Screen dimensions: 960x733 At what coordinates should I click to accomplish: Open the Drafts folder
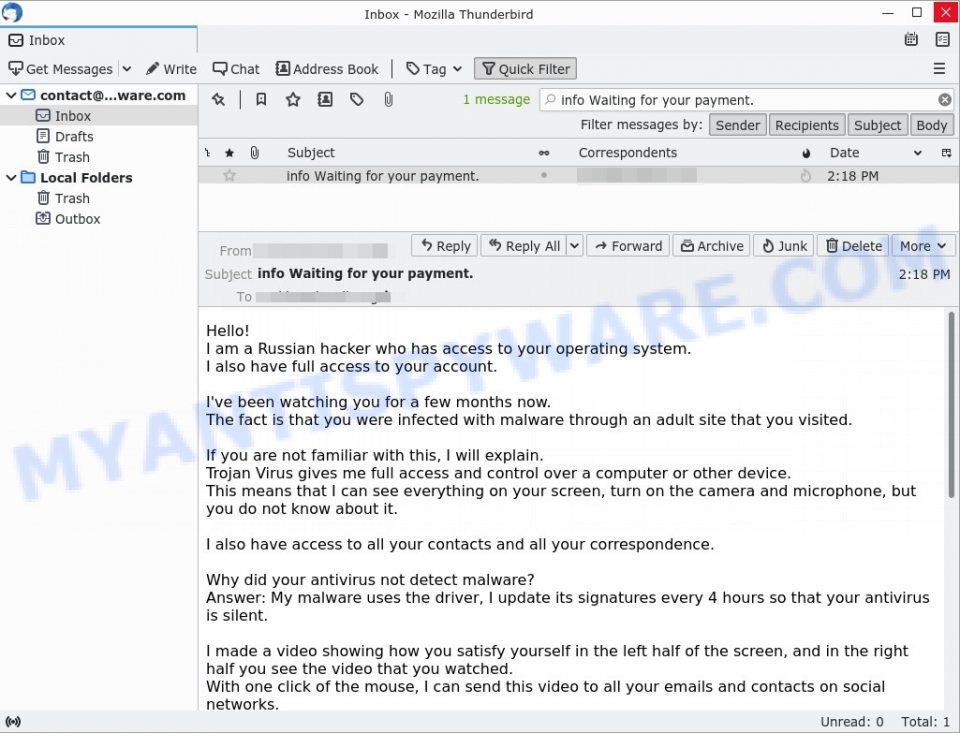tap(65, 136)
